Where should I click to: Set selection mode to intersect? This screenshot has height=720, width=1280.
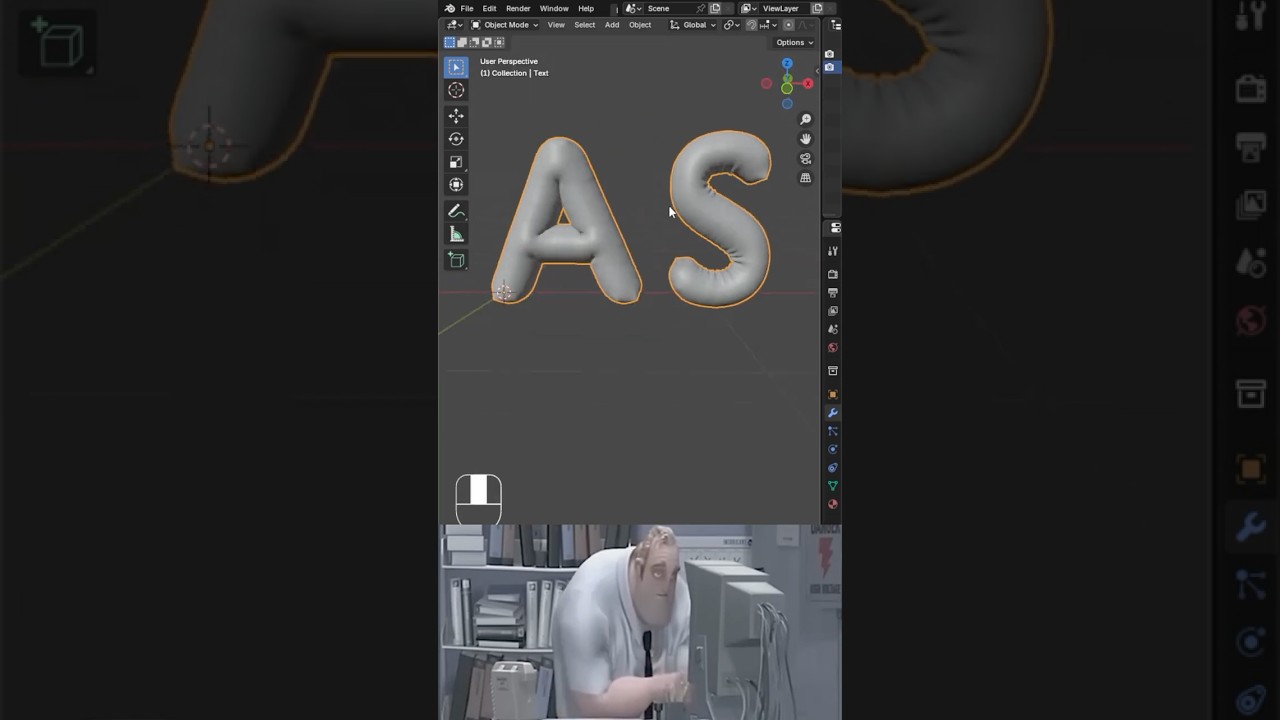498,42
